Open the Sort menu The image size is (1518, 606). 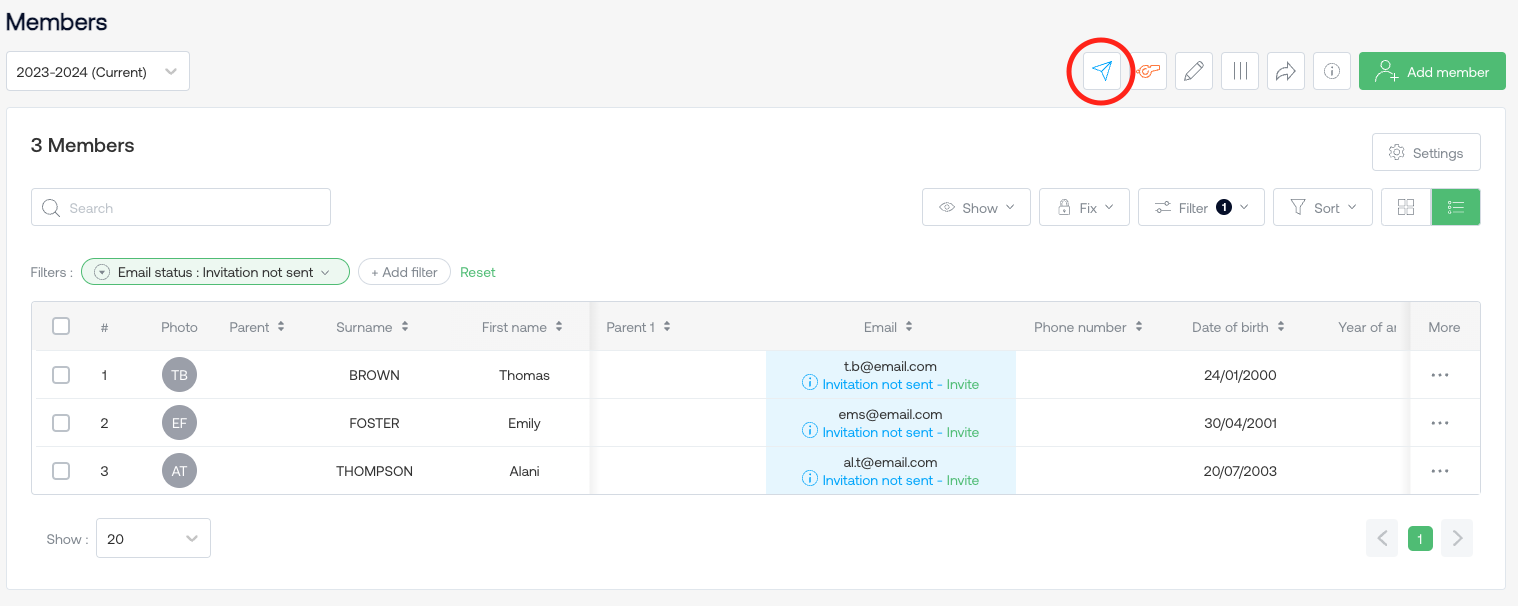coord(1322,207)
